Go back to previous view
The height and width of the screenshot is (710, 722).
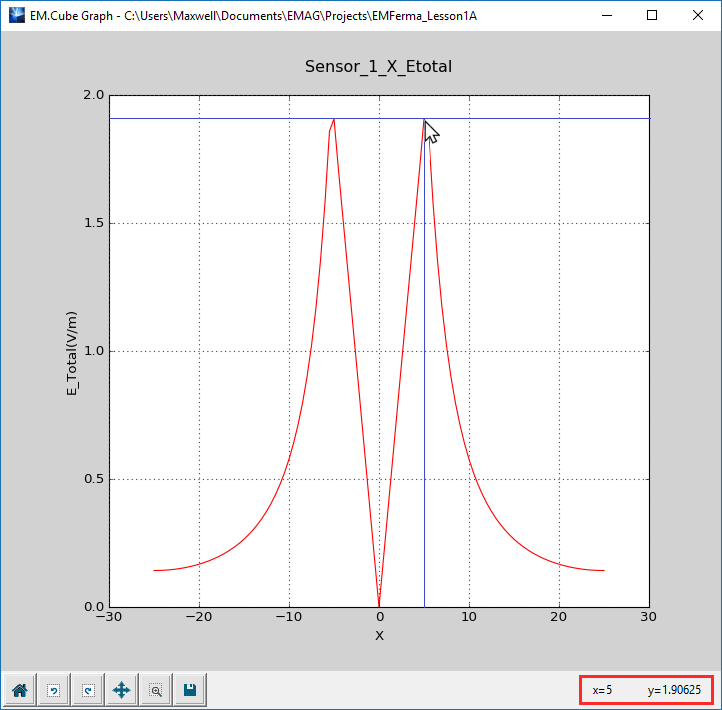pos(53,689)
